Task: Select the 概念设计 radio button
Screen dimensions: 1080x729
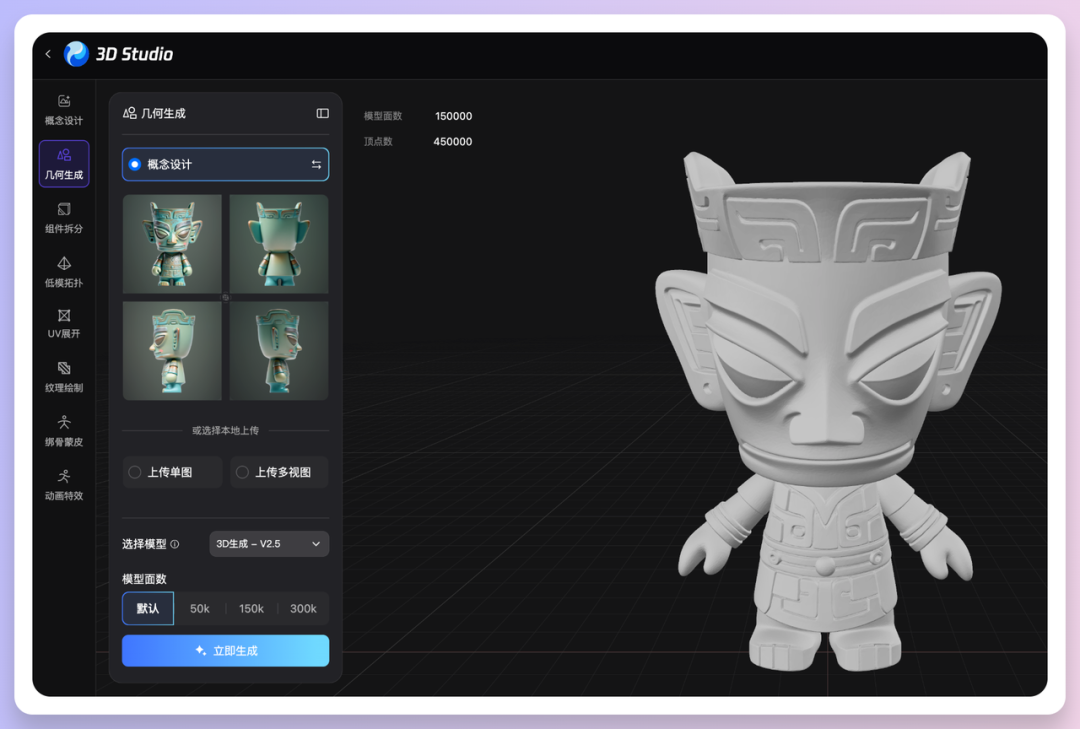Action: pos(135,165)
